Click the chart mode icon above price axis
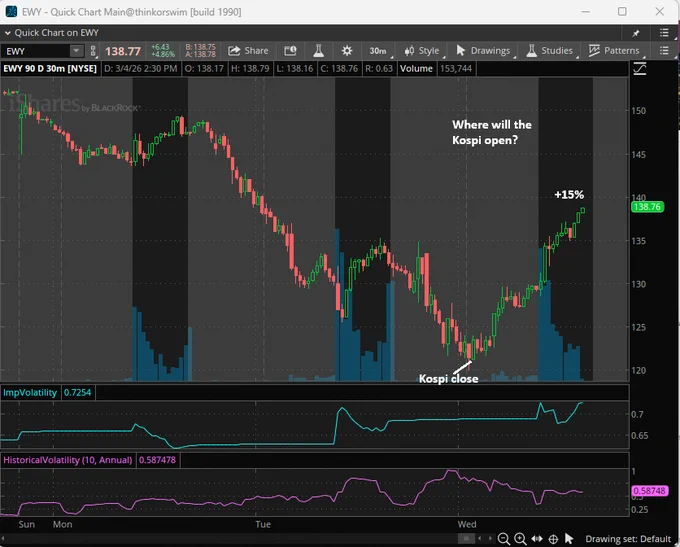 click(640, 69)
